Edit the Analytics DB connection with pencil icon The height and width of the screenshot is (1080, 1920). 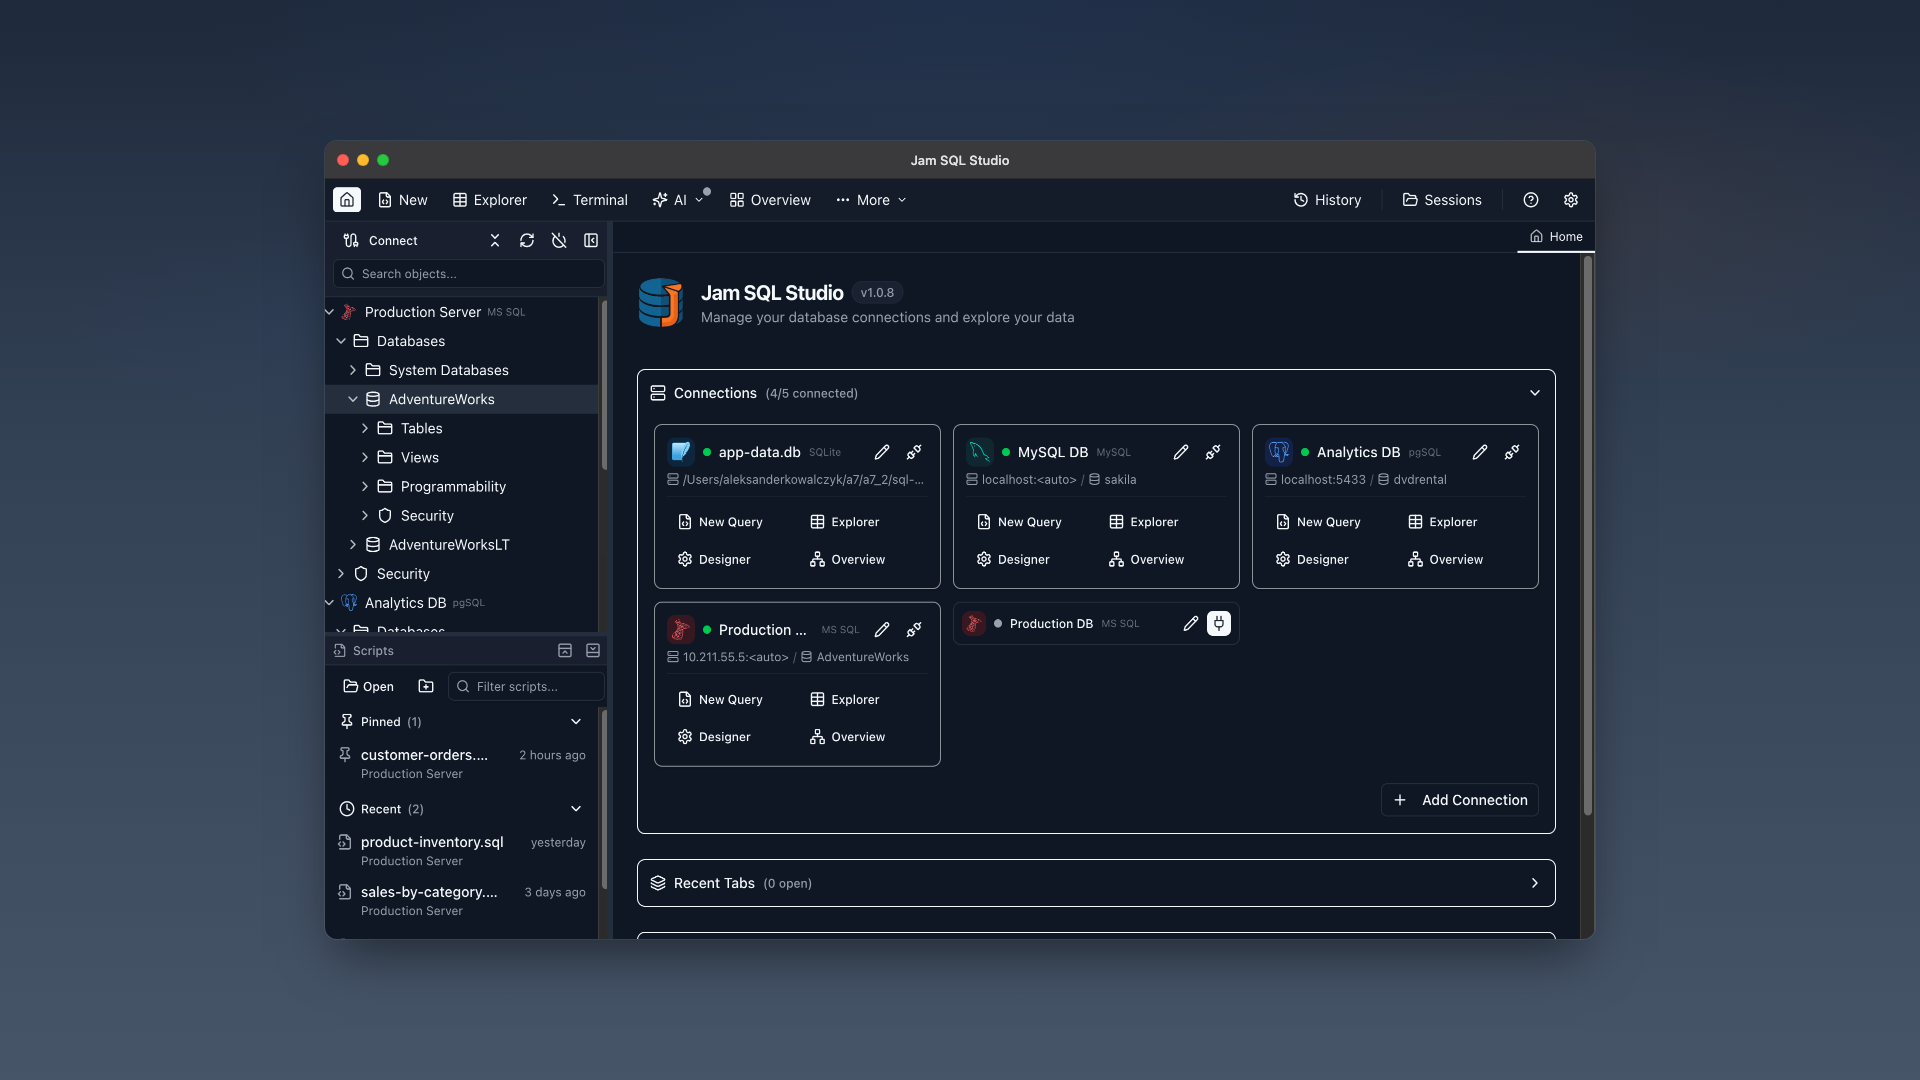[1480, 452]
